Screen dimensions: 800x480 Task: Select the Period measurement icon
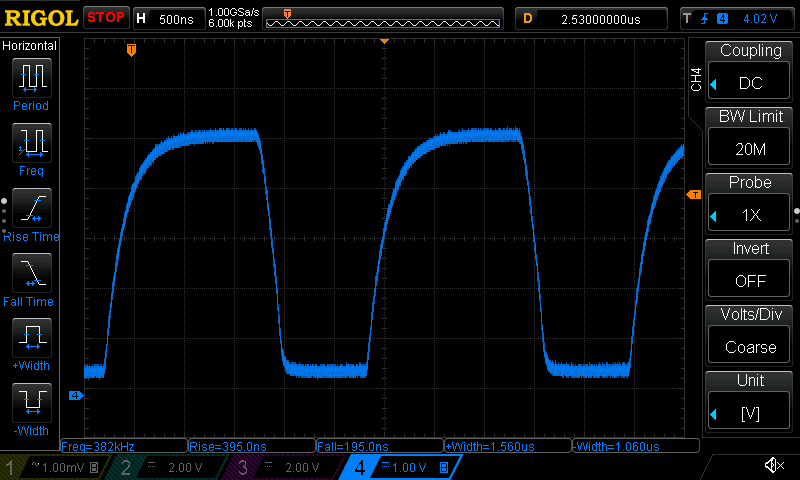[x=32, y=78]
